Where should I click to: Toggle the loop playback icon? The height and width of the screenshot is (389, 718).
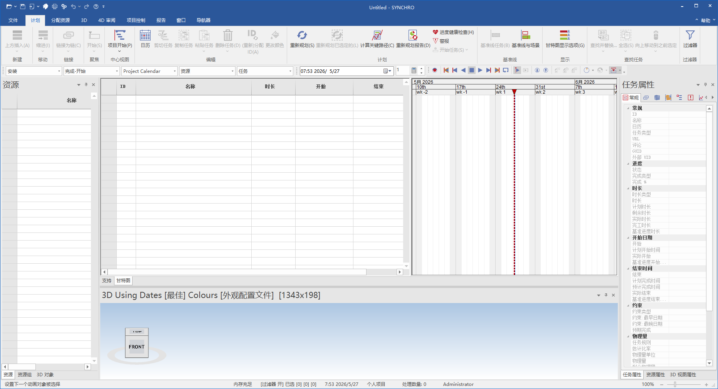pyautogui.click(x=506, y=70)
